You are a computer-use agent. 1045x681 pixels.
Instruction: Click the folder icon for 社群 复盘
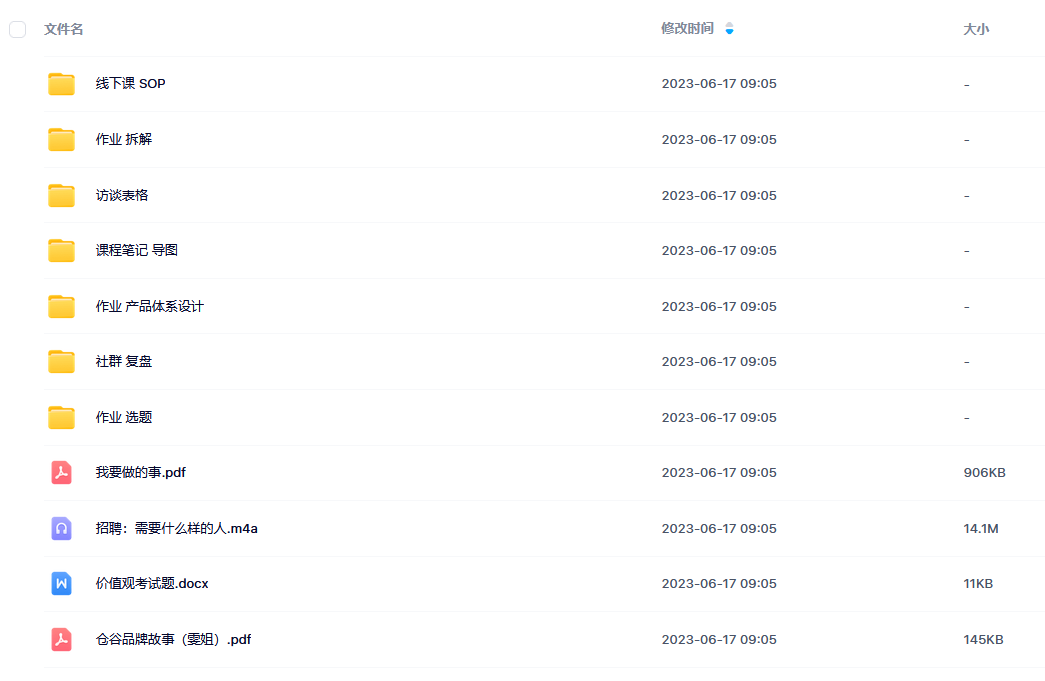[61, 362]
